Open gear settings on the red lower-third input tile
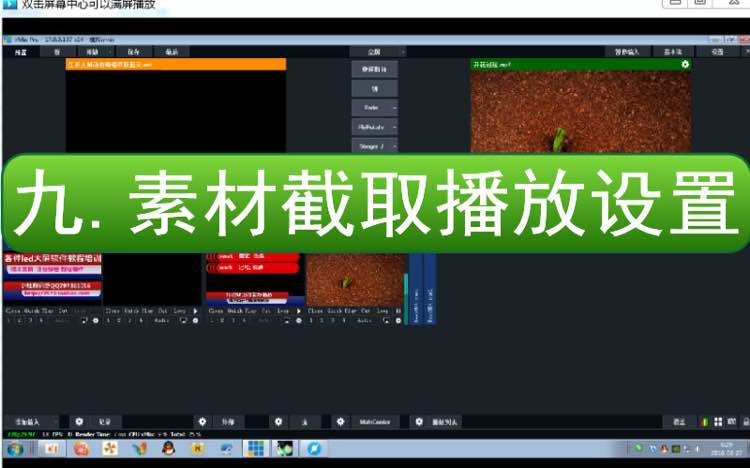Image resolution: width=750 pixels, height=468 pixels. click(x=298, y=321)
